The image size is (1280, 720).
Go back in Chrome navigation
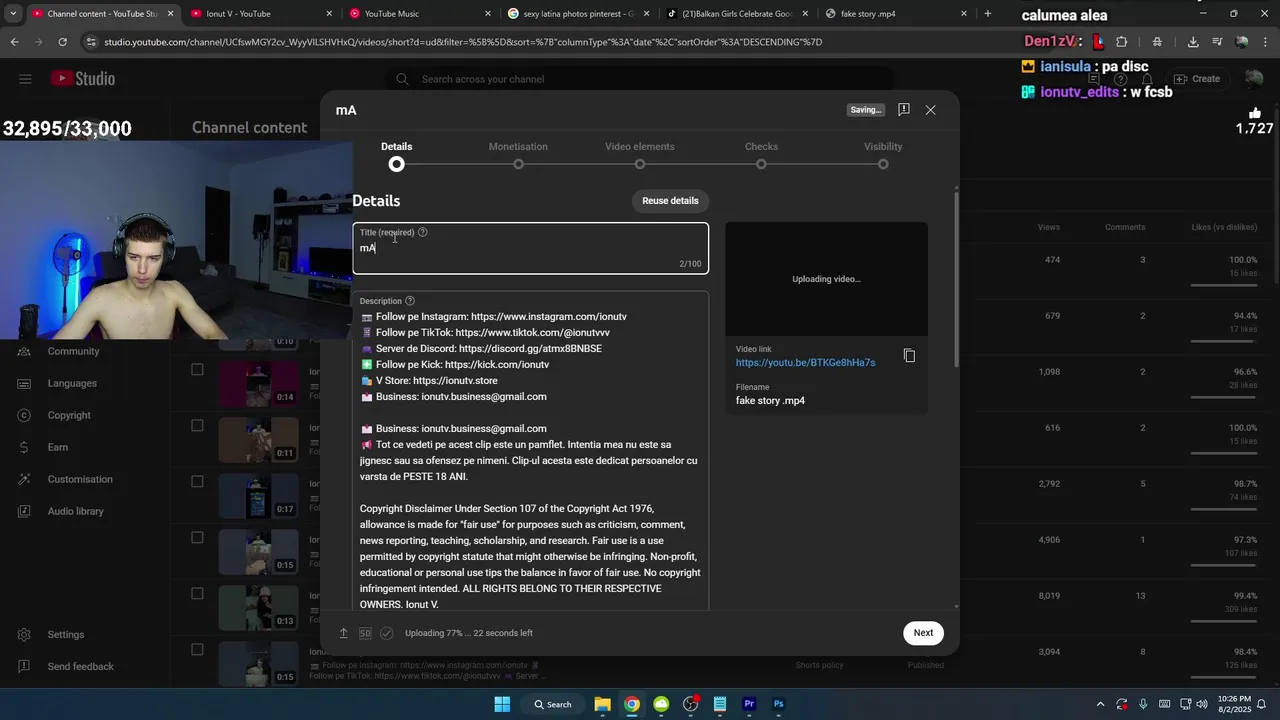point(14,42)
